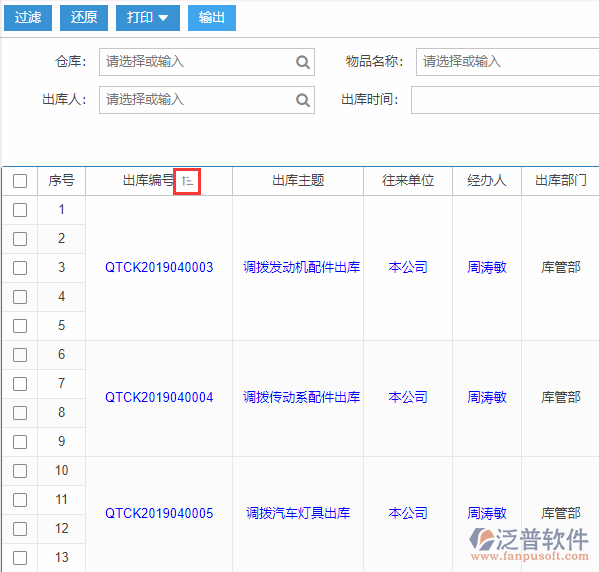
Task: Check the checkbox for row 10
Action: tap(20, 471)
